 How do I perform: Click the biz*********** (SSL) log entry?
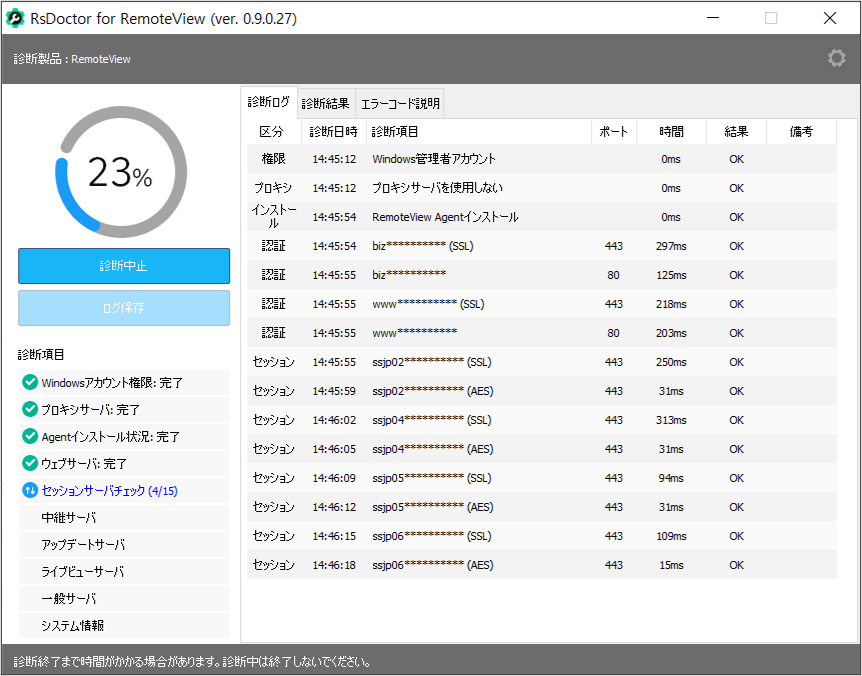[541, 246]
